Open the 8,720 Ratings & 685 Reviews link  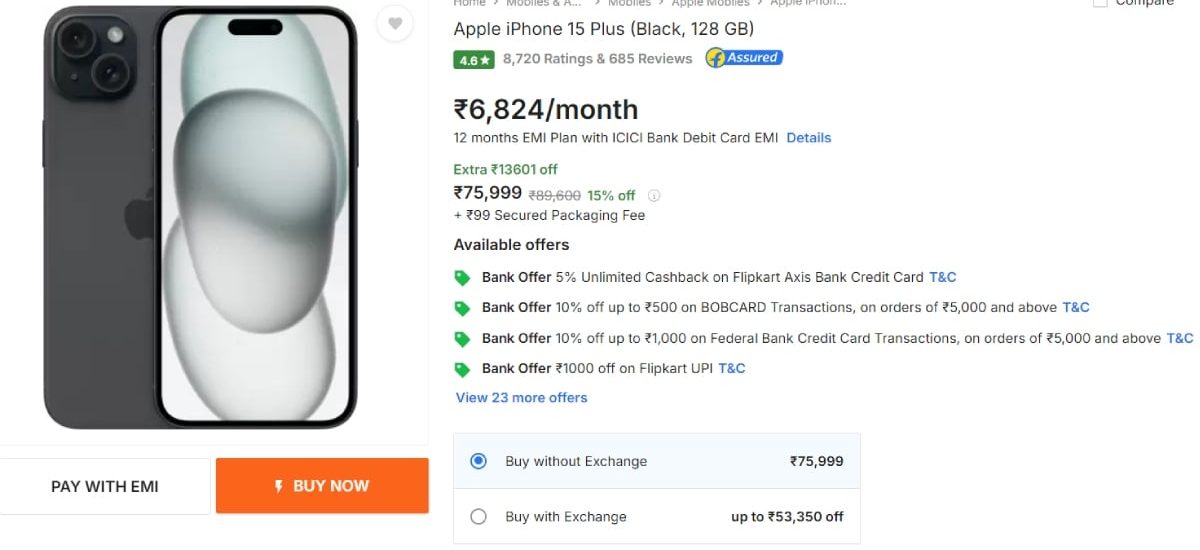[597, 59]
